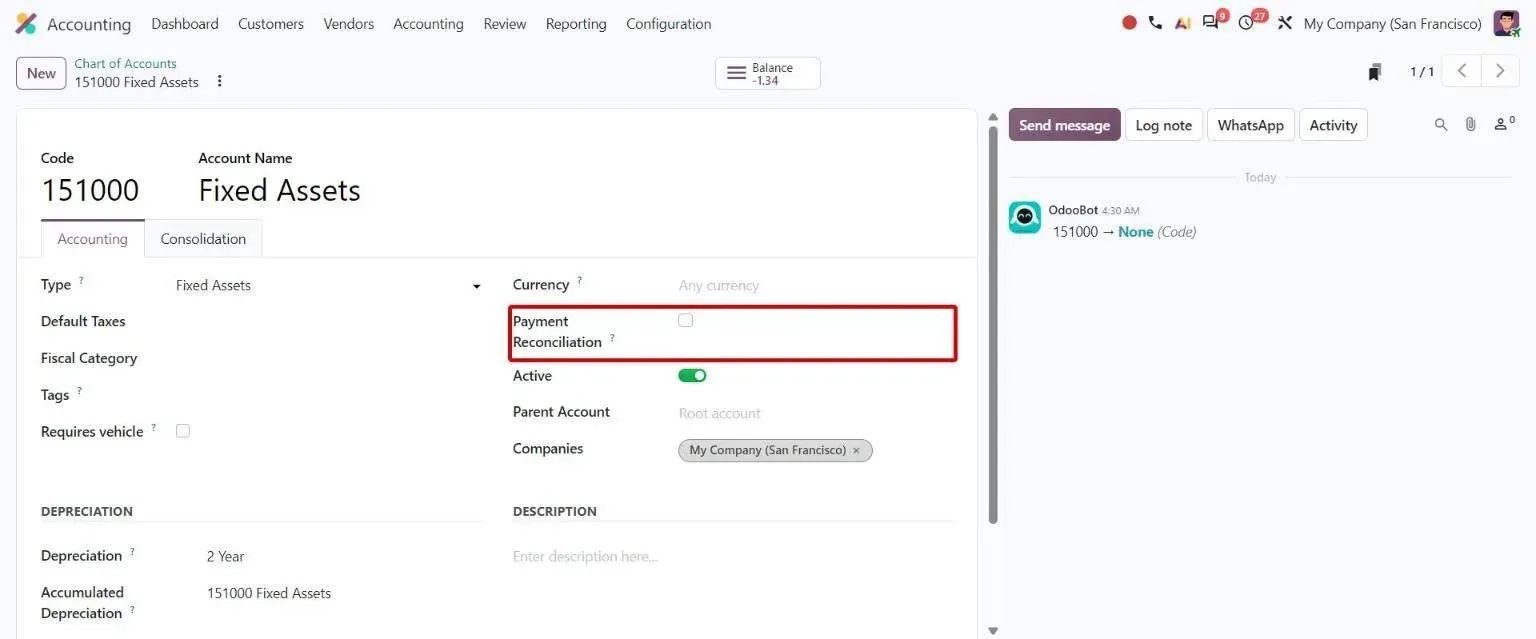Screen dimensions: 1536x639
Task: Open the Balance stat button
Action: (768, 73)
